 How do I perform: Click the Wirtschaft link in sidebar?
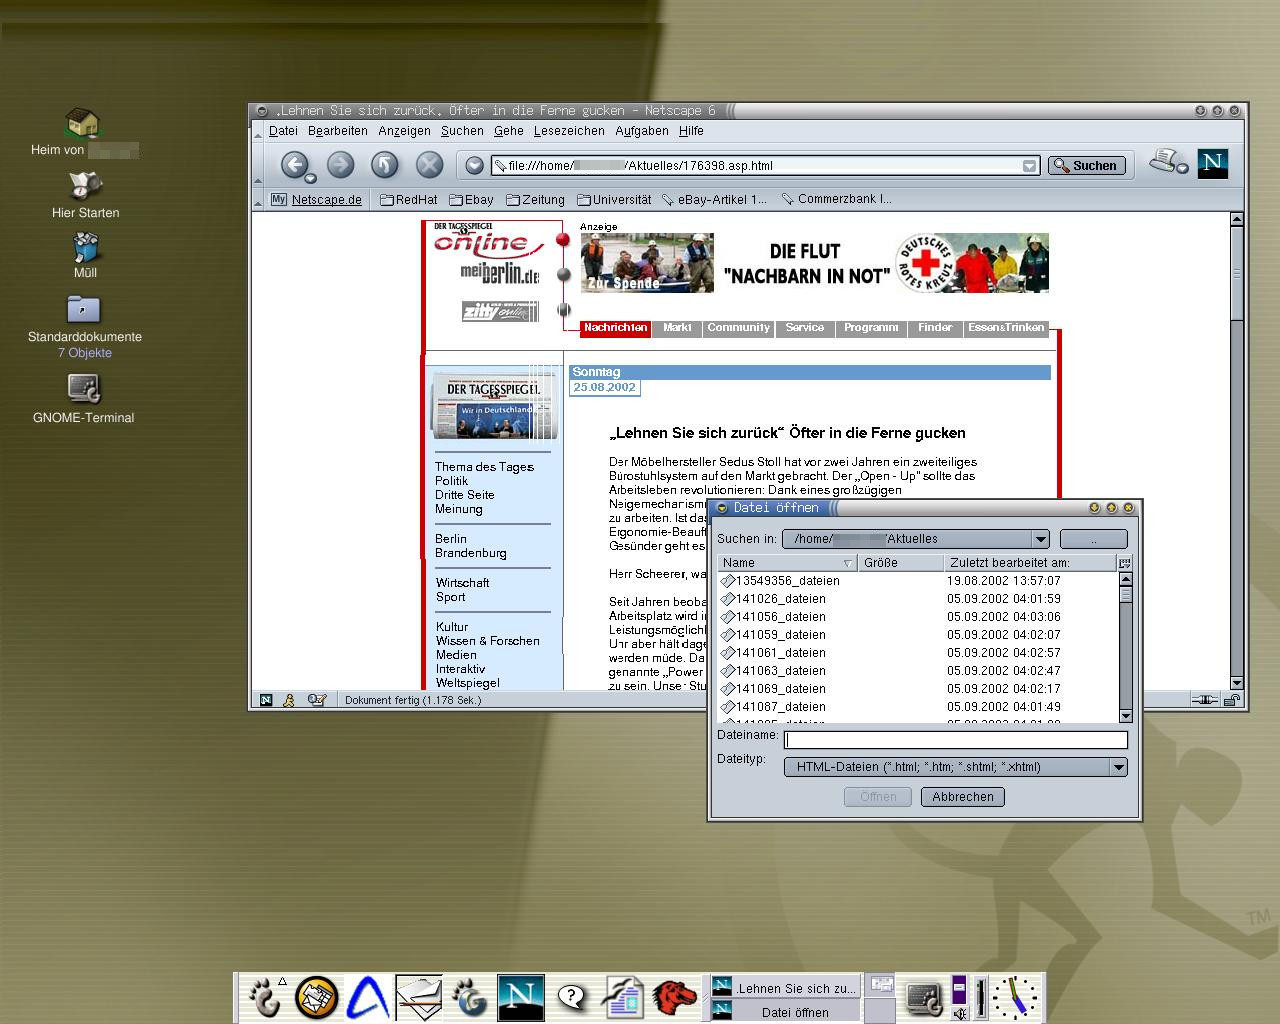click(x=463, y=583)
